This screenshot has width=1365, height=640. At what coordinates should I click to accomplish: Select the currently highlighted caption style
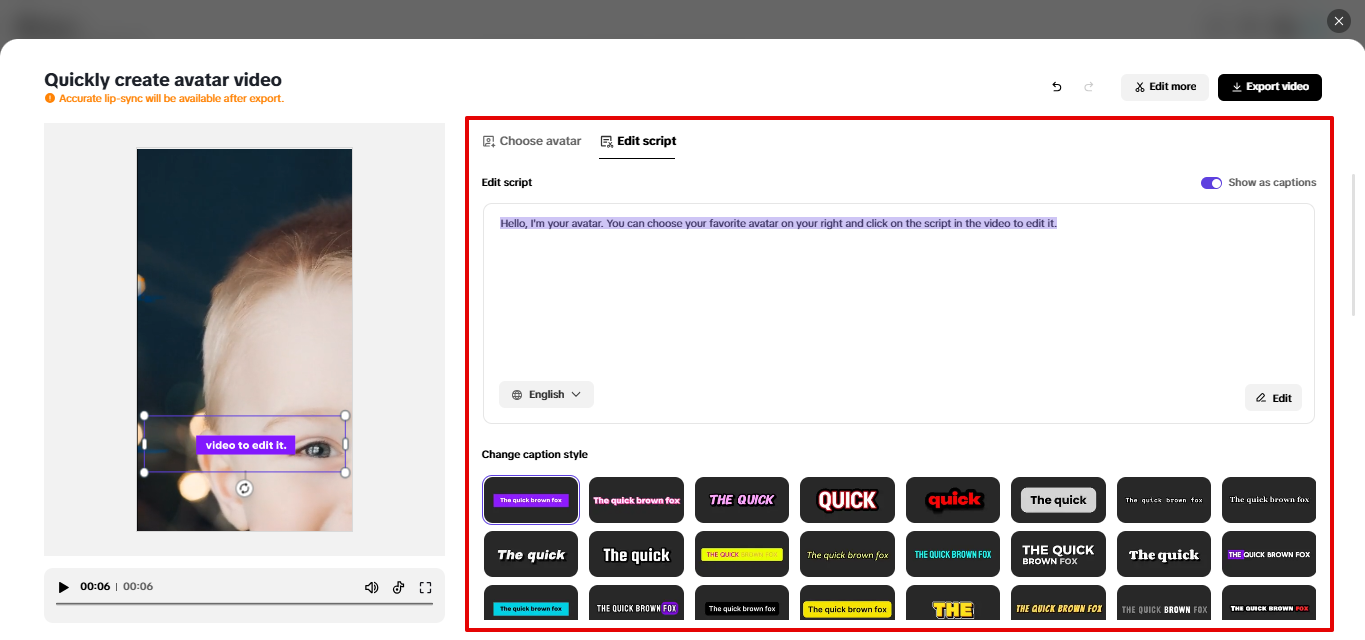pyautogui.click(x=530, y=500)
